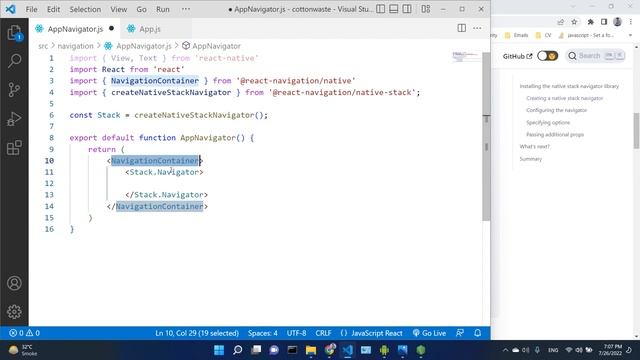The height and width of the screenshot is (360, 640).
Task: Select the AppNavigator.js editor tab
Action: tap(75, 29)
